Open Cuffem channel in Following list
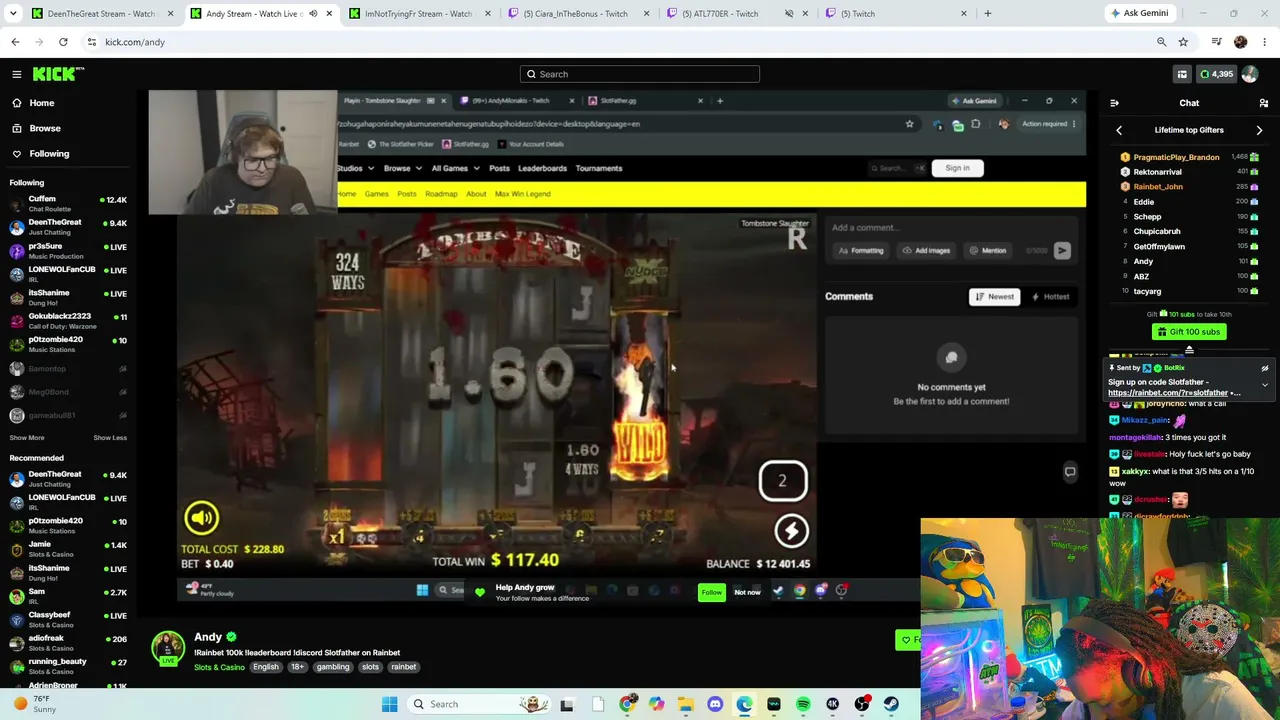 68,203
